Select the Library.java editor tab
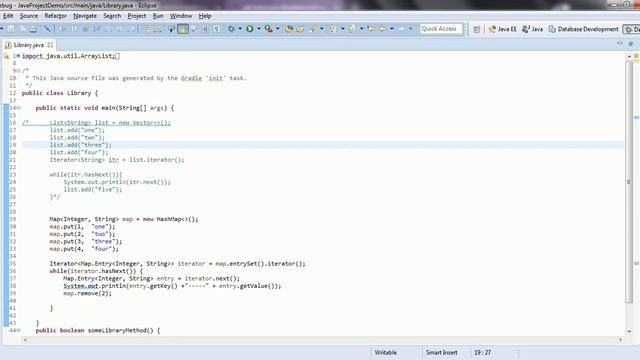Screen dimensions: 640x360 click(x=29, y=45)
